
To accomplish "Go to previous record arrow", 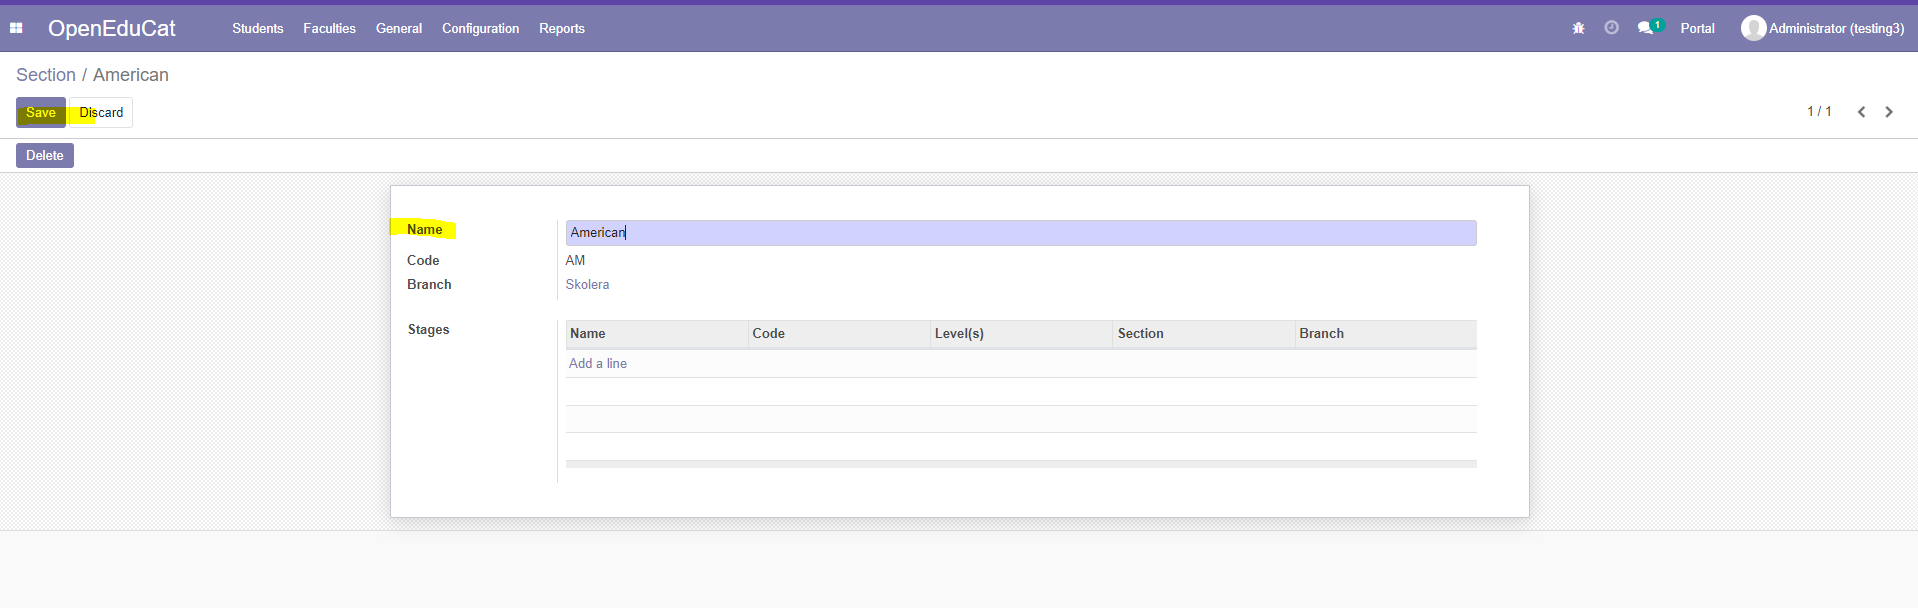I will click(1861, 112).
